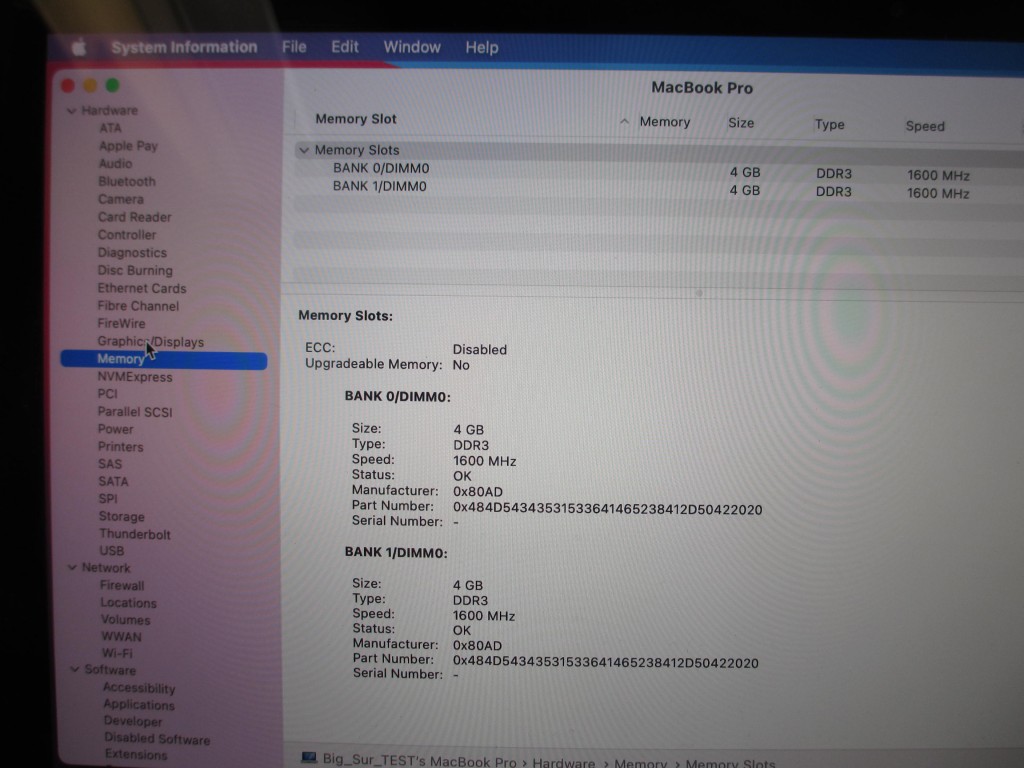Sort by the Type column header
Image resolution: width=1024 pixels, height=768 pixels.
(x=829, y=124)
